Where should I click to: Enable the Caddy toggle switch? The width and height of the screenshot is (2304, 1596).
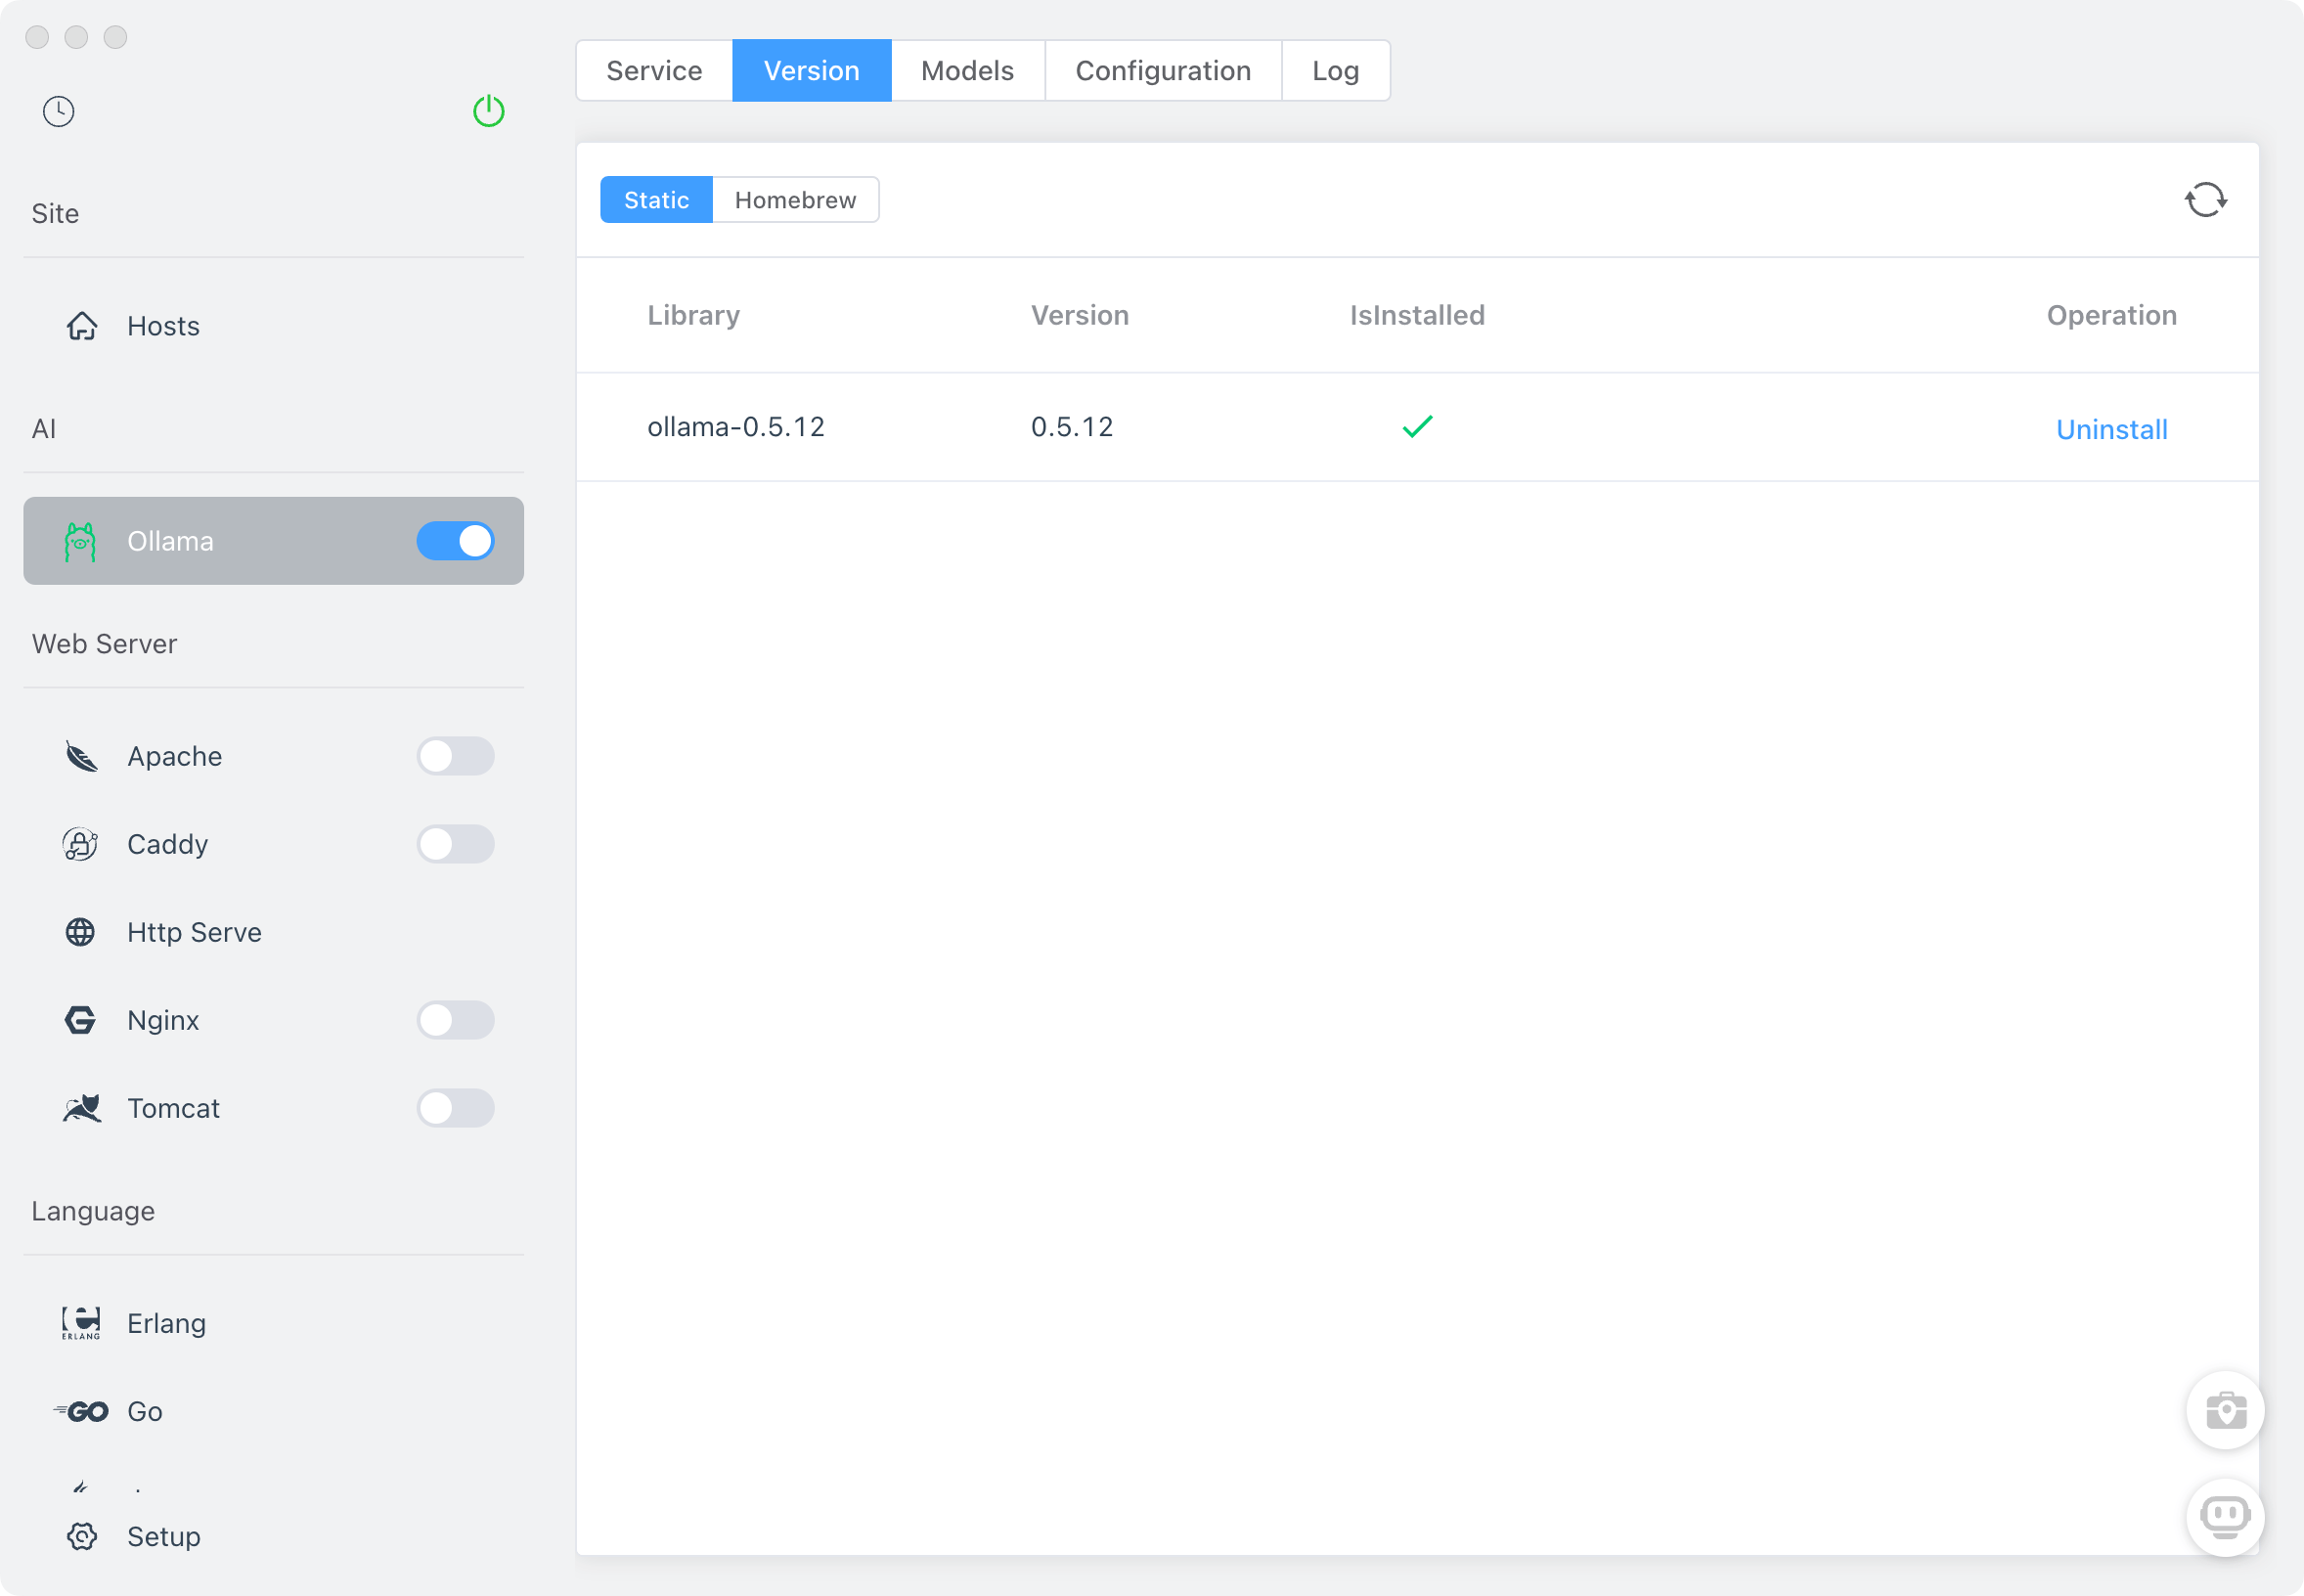[456, 844]
